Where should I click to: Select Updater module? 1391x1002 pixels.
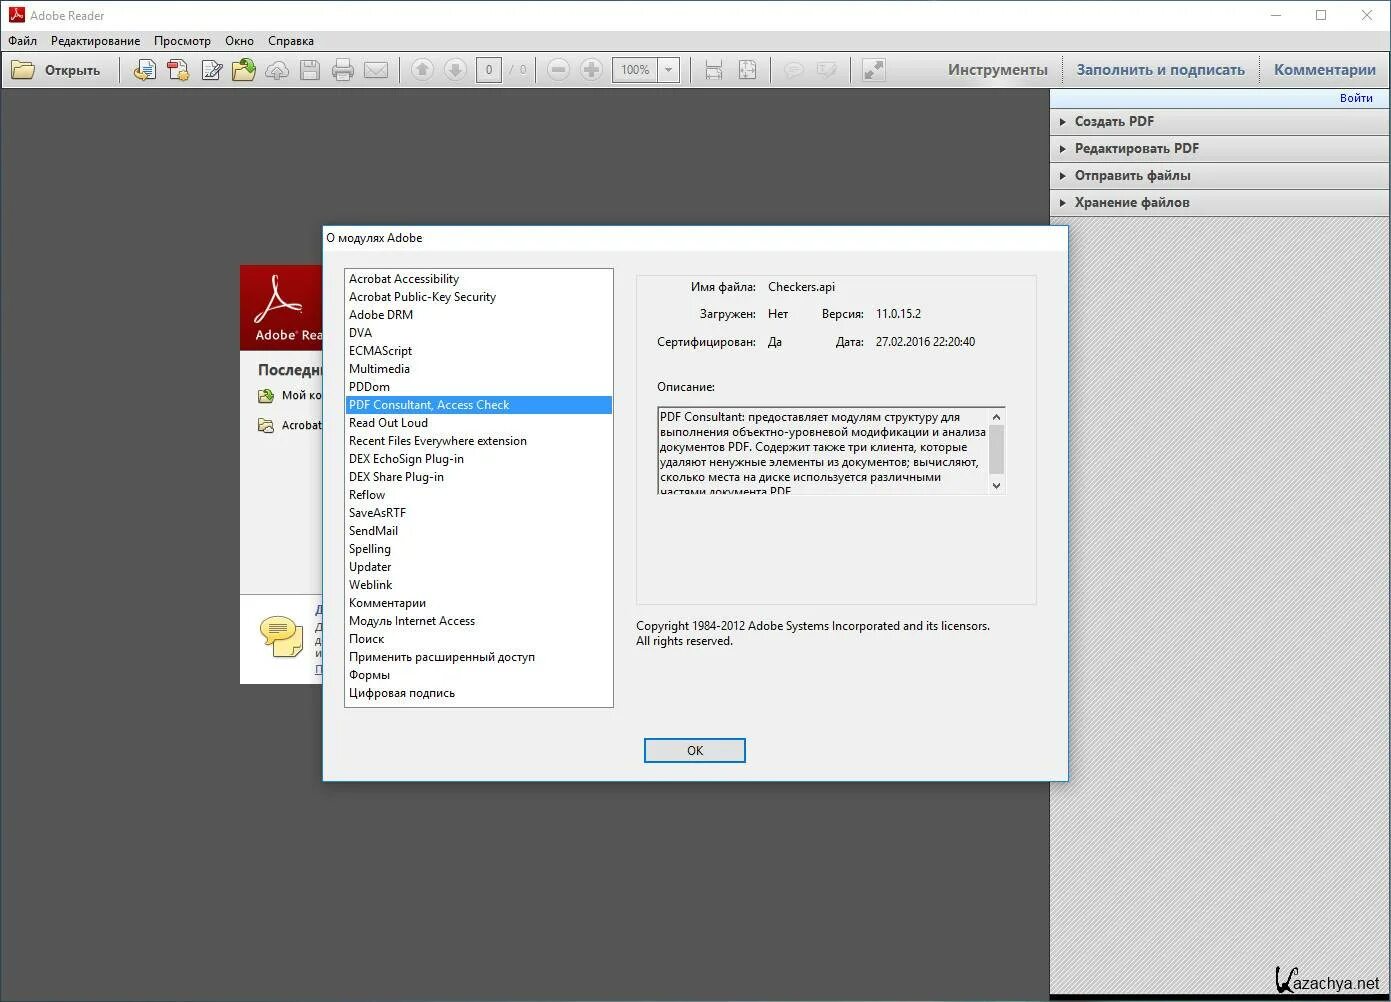point(479,567)
